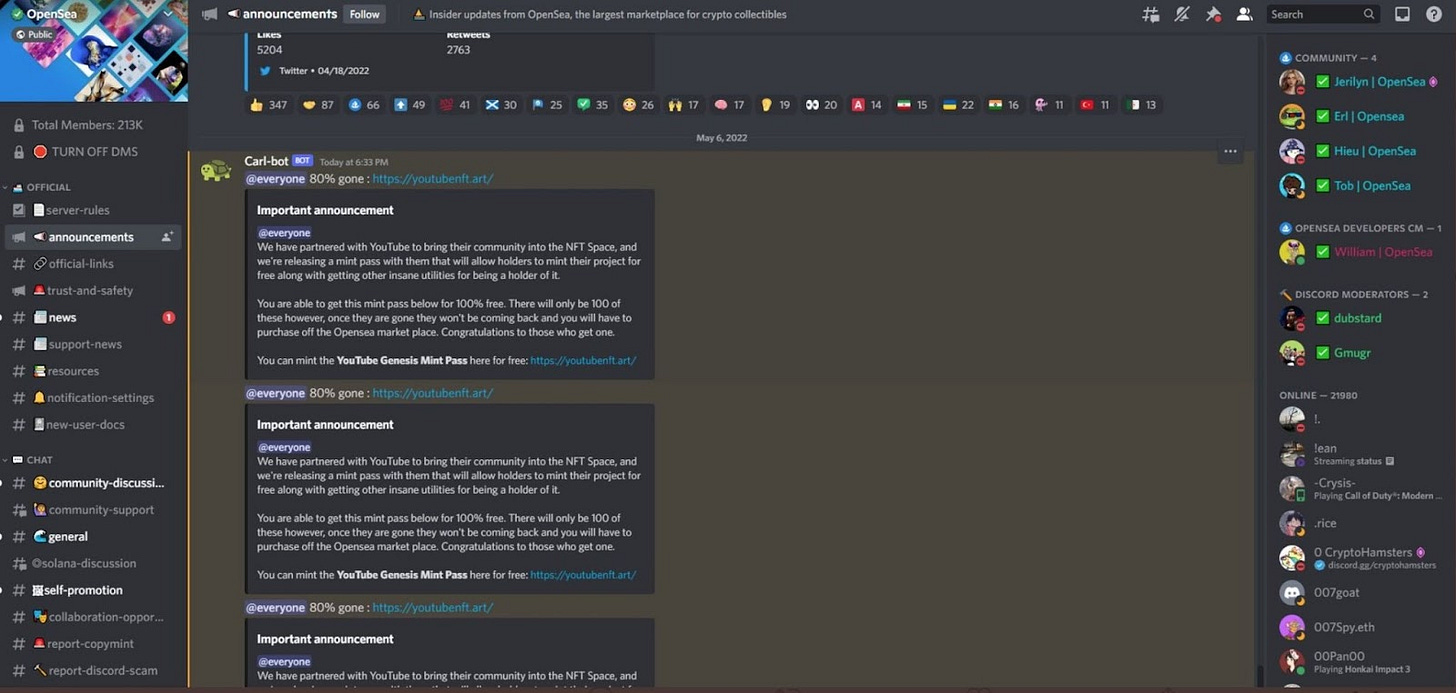1456x693 pixels.
Task: Click thumbs up reaction with 347
Action: tap(268, 105)
